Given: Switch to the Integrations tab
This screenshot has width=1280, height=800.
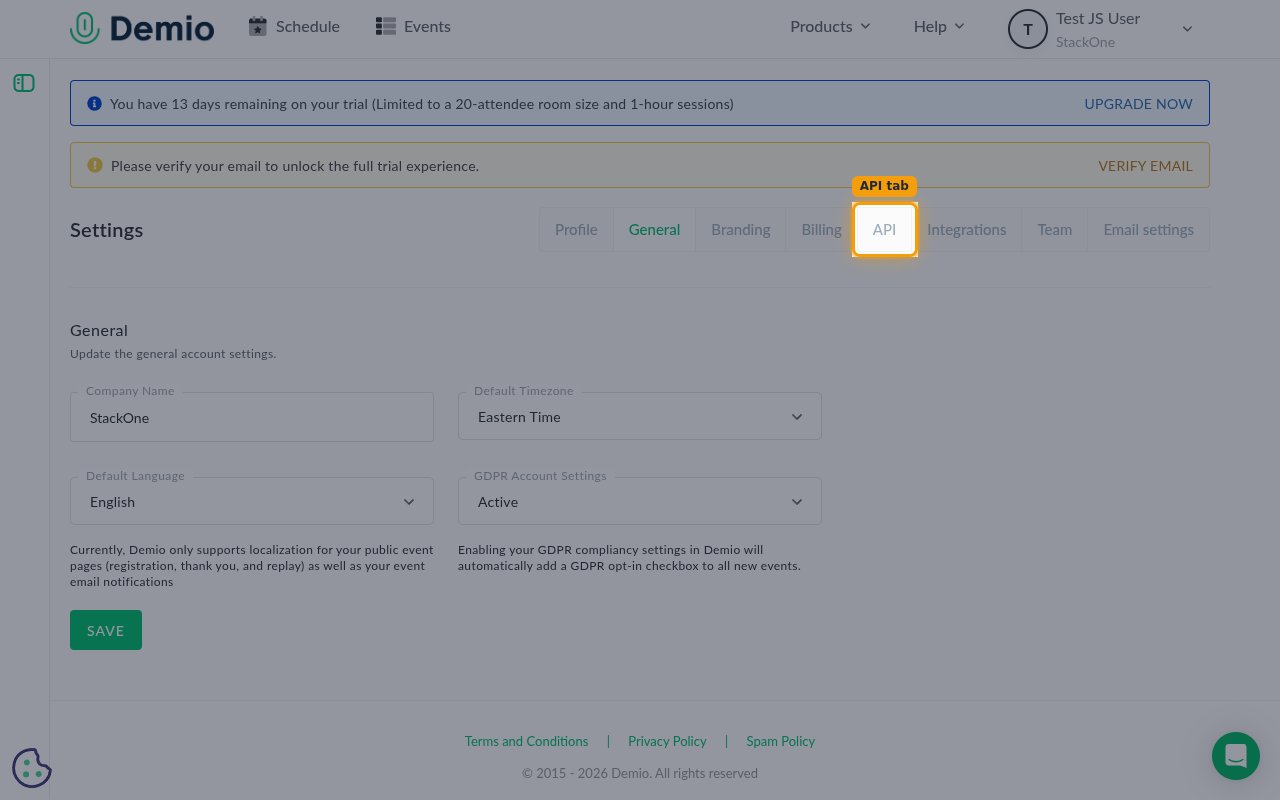Looking at the screenshot, I should point(966,229).
